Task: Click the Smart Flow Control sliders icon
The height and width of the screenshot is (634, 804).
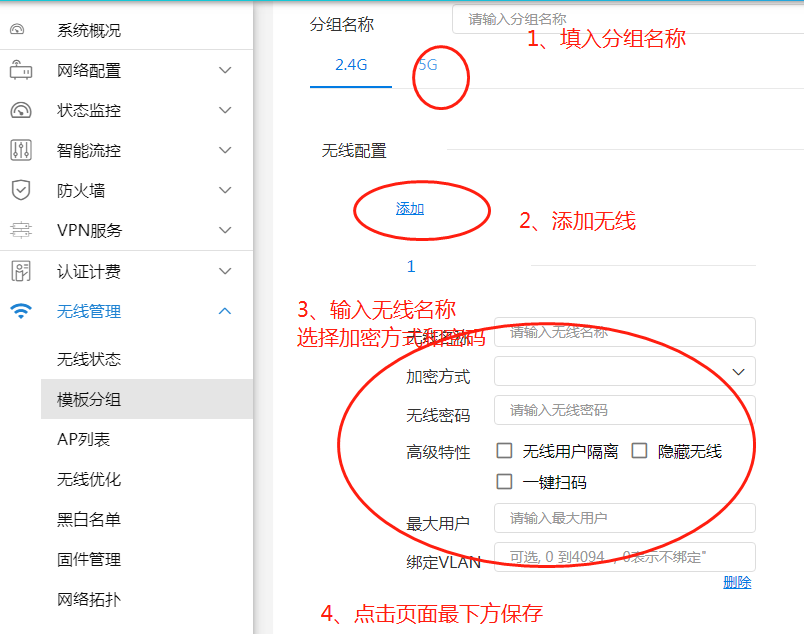Action: click(20, 150)
